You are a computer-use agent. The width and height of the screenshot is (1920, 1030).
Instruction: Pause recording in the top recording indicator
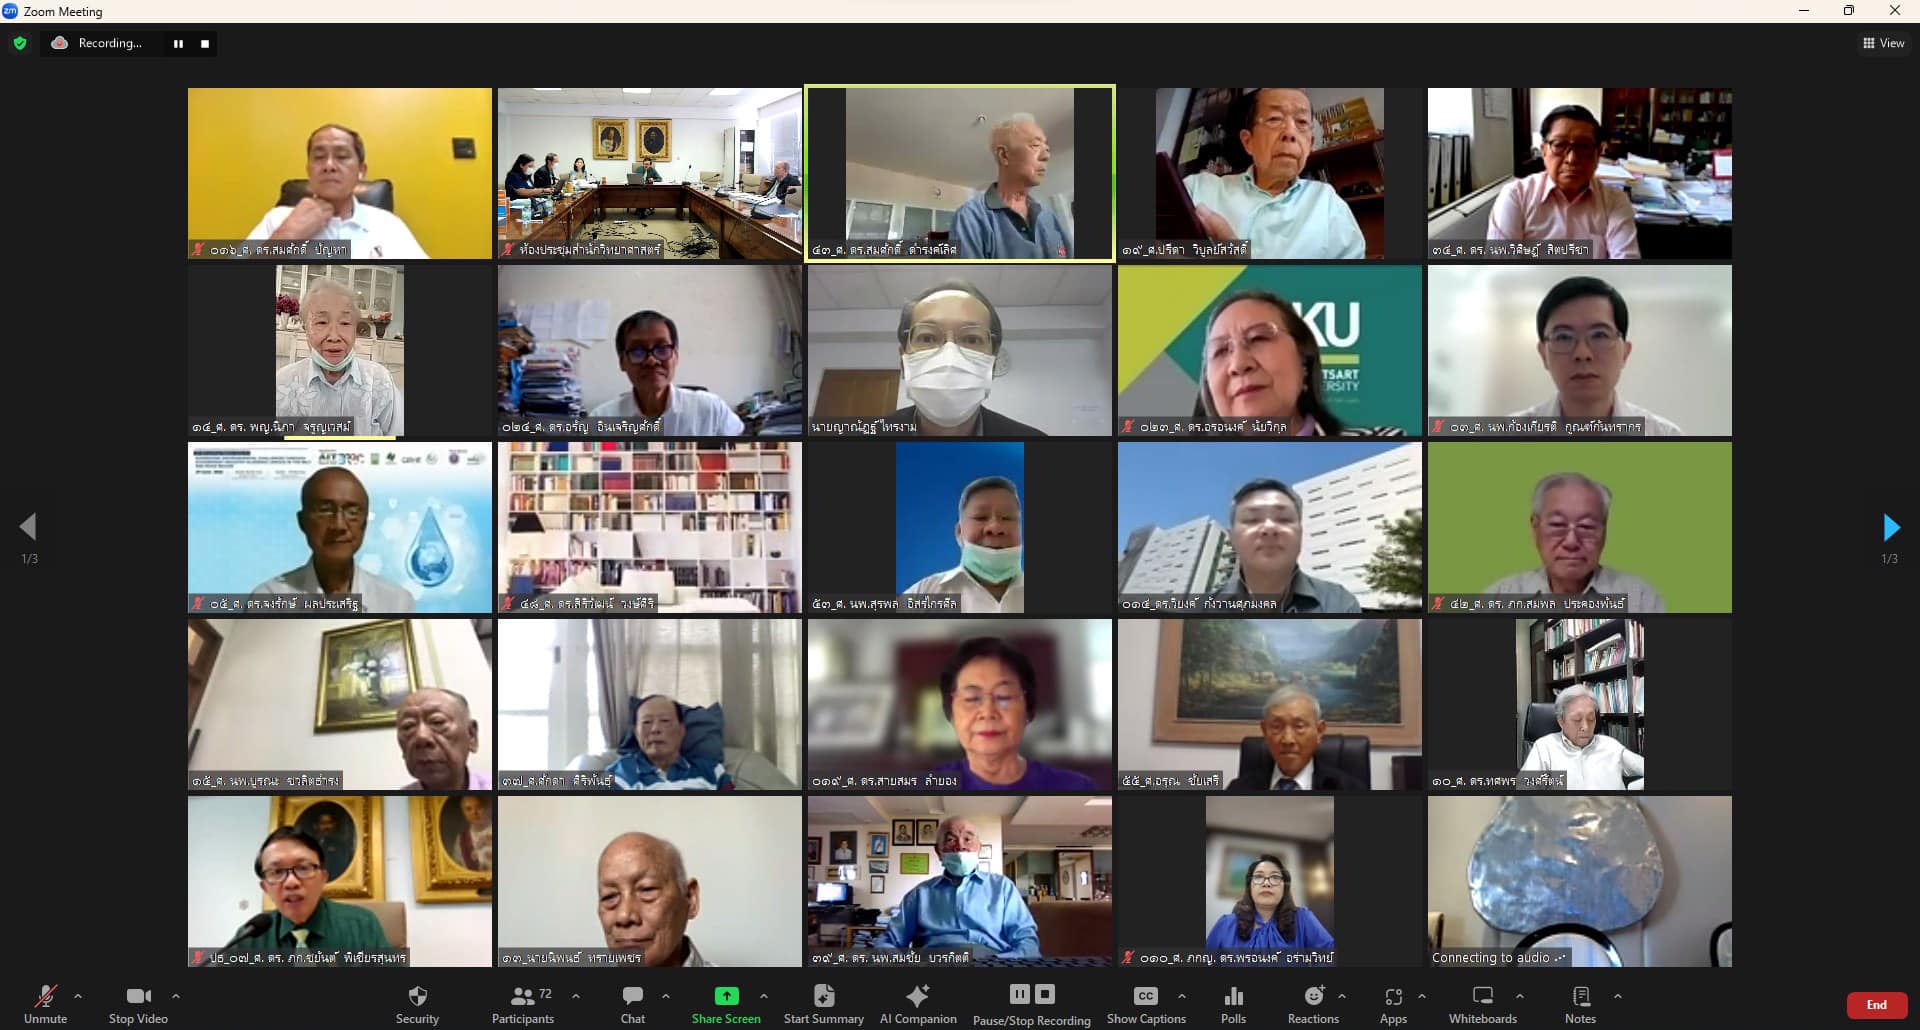click(x=178, y=44)
